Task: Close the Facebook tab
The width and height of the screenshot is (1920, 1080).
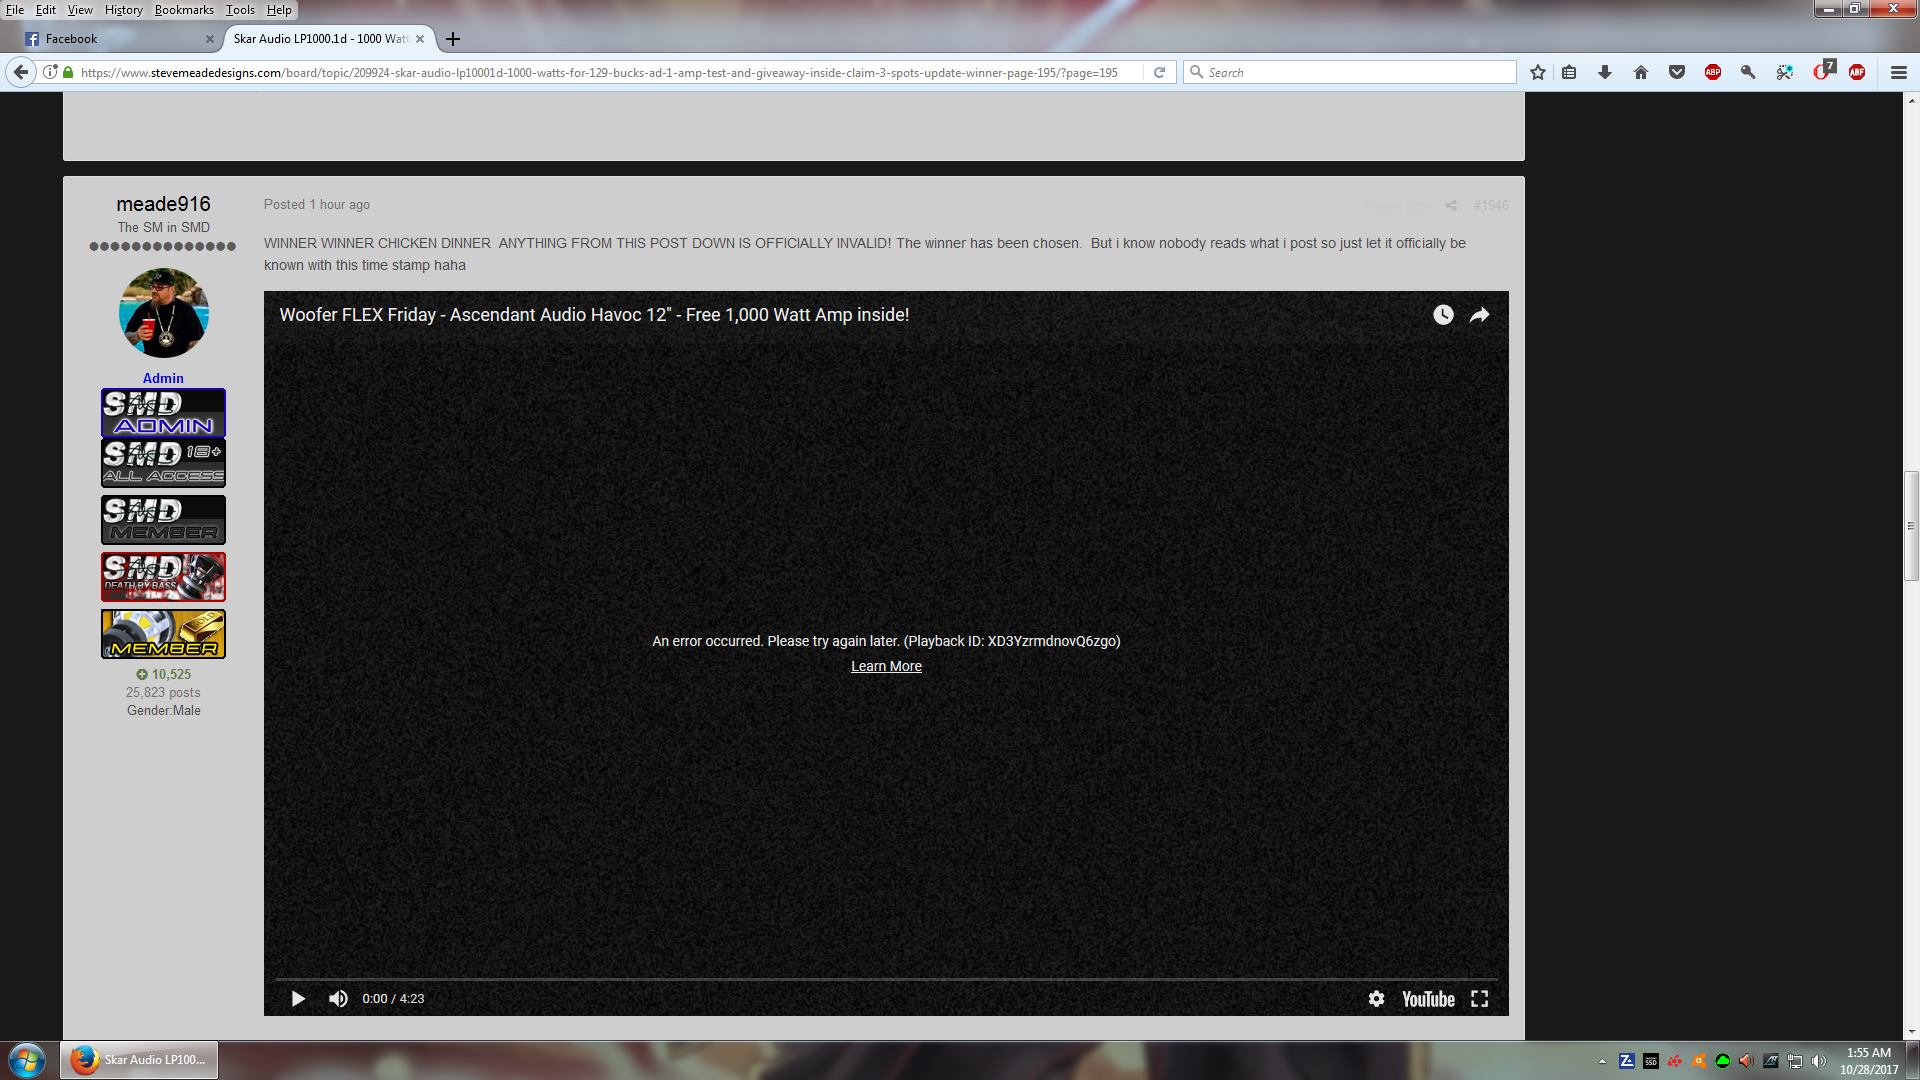Action: tap(209, 39)
